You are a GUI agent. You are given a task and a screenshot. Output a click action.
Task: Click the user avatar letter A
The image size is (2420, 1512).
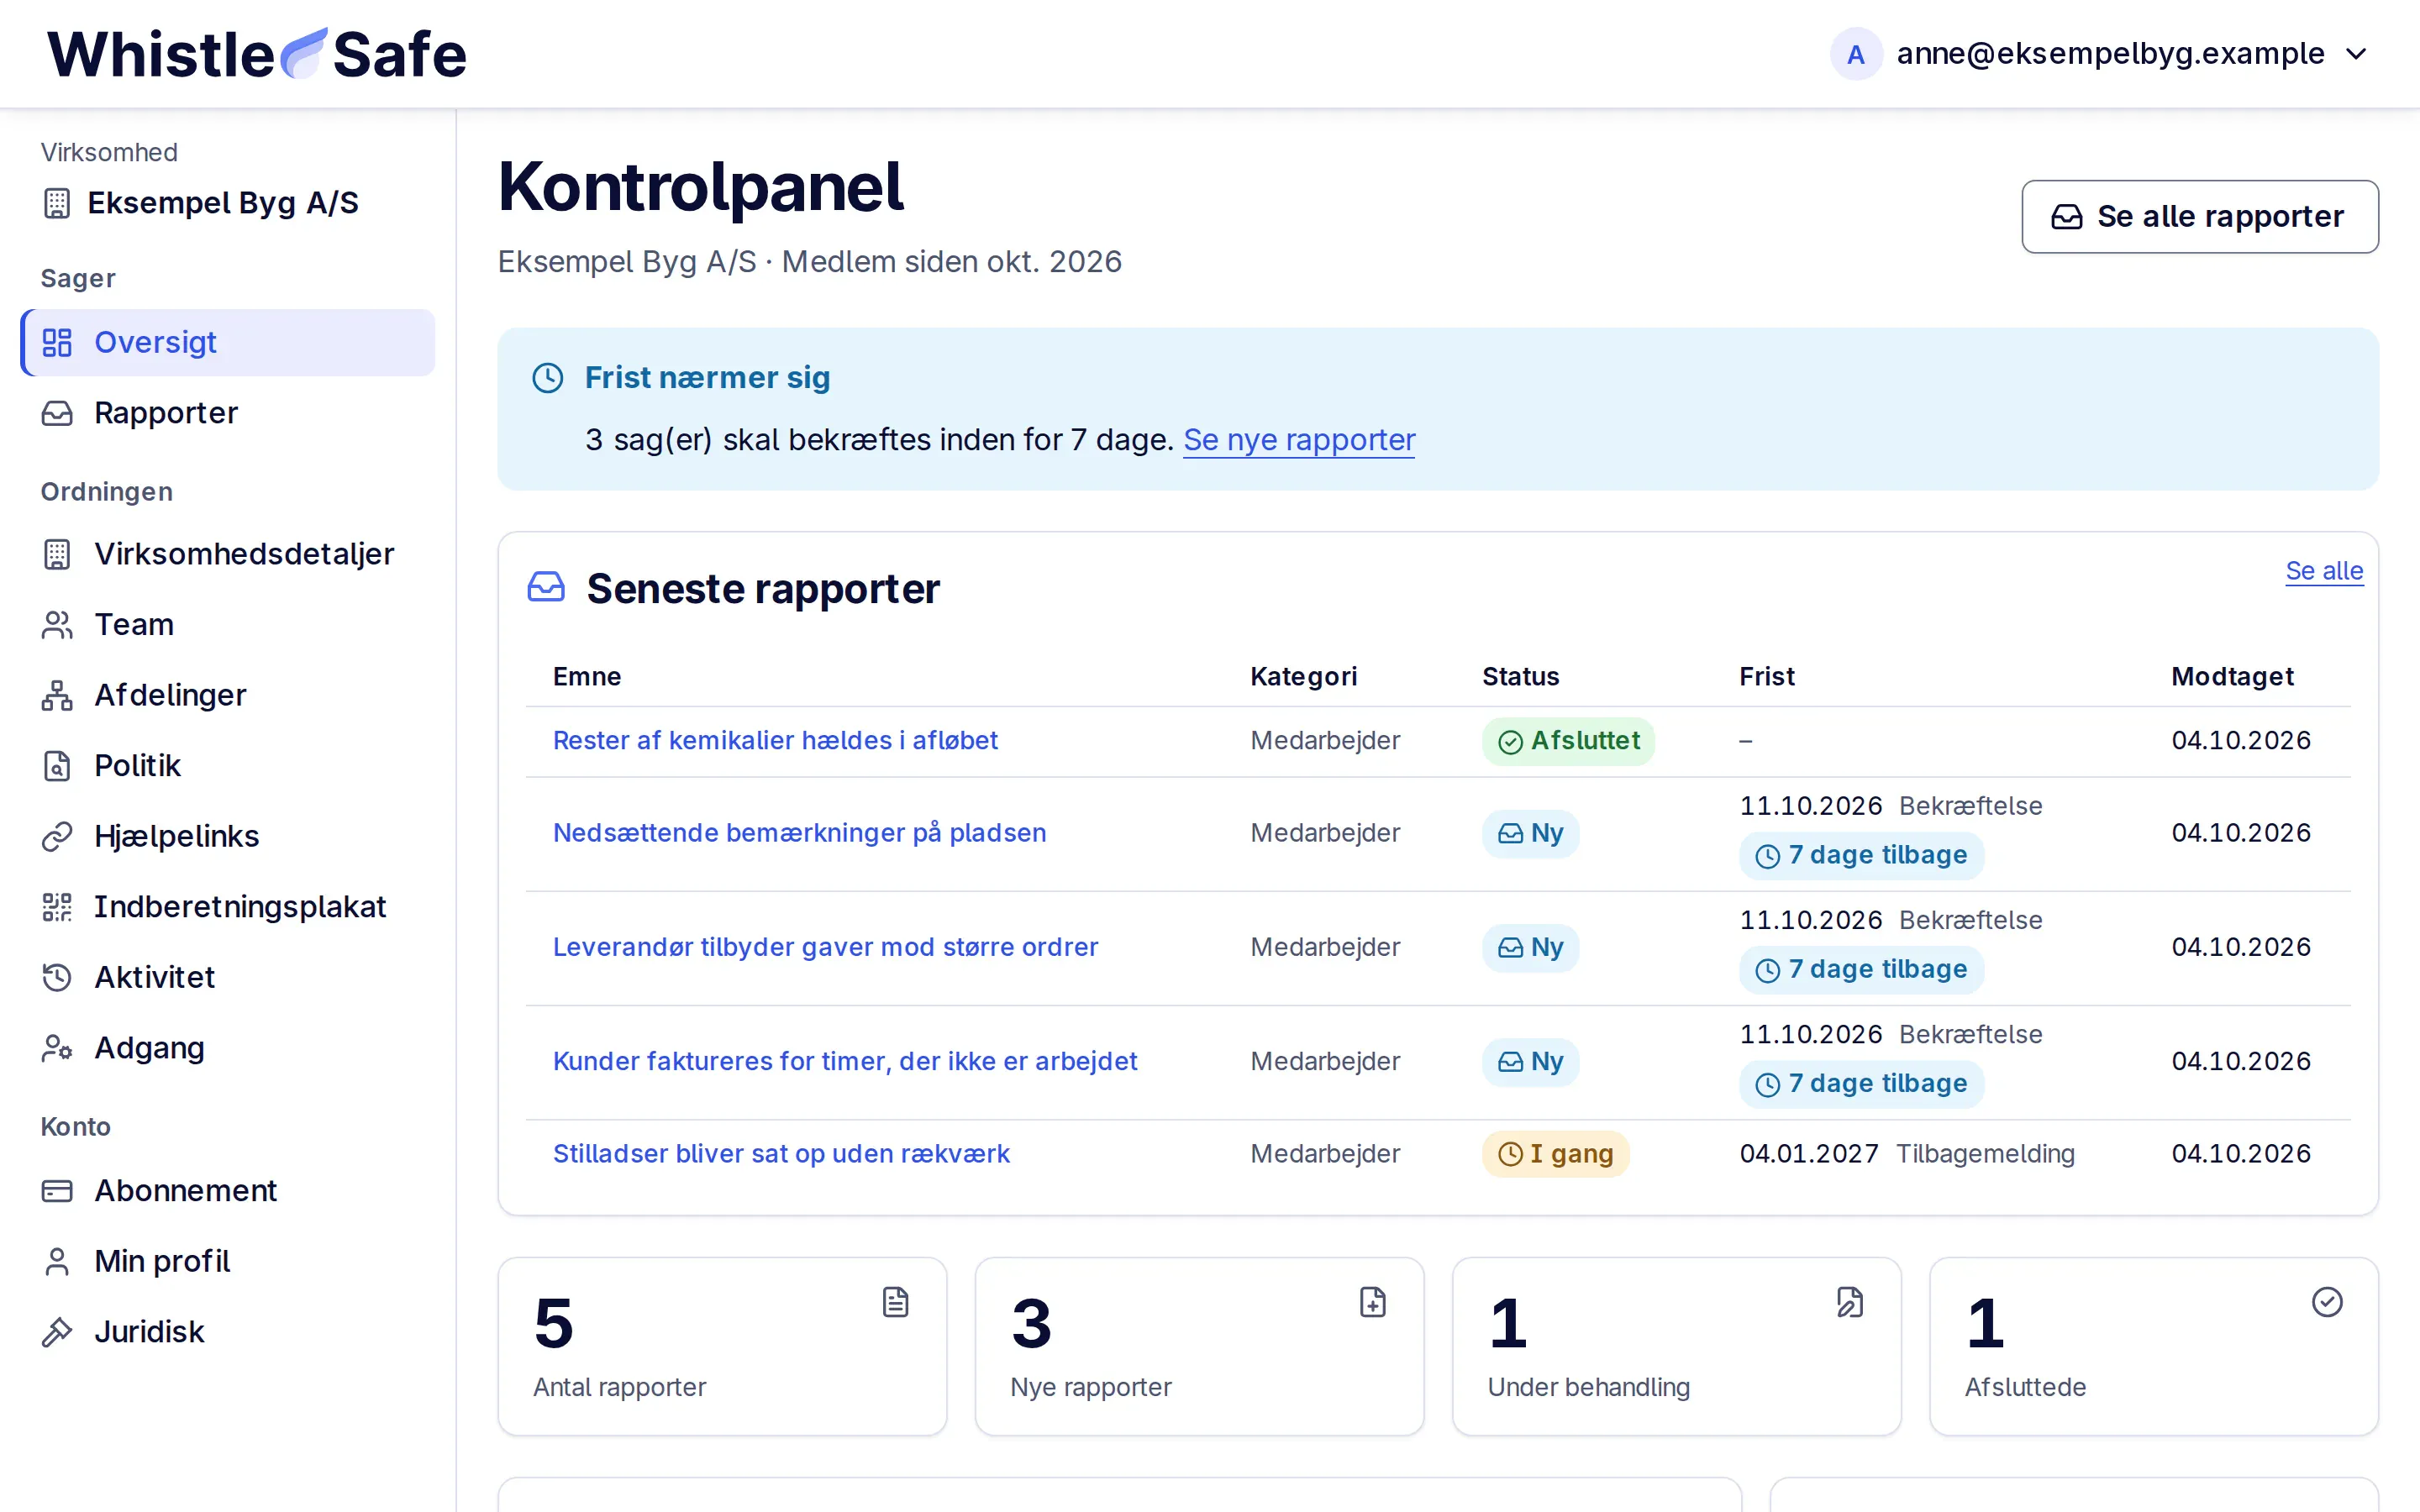[1856, 54]
